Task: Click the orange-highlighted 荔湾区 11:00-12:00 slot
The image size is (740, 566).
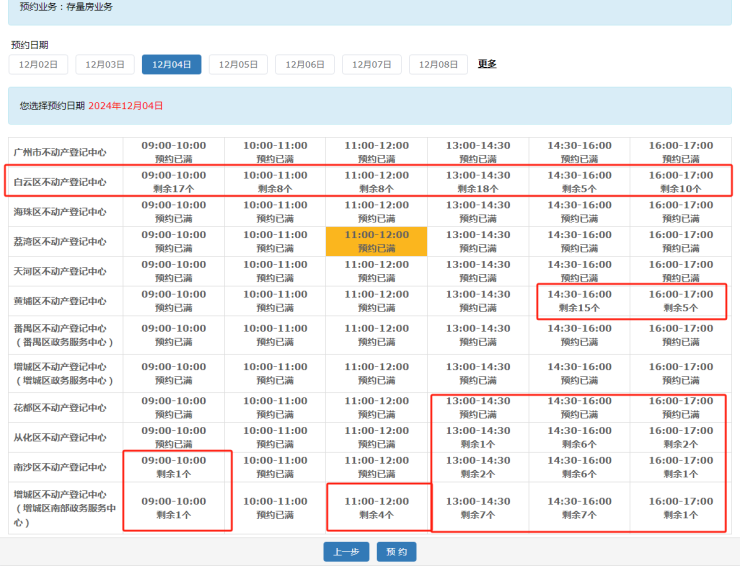Action: pyautogui.click(x=376, y=241)
